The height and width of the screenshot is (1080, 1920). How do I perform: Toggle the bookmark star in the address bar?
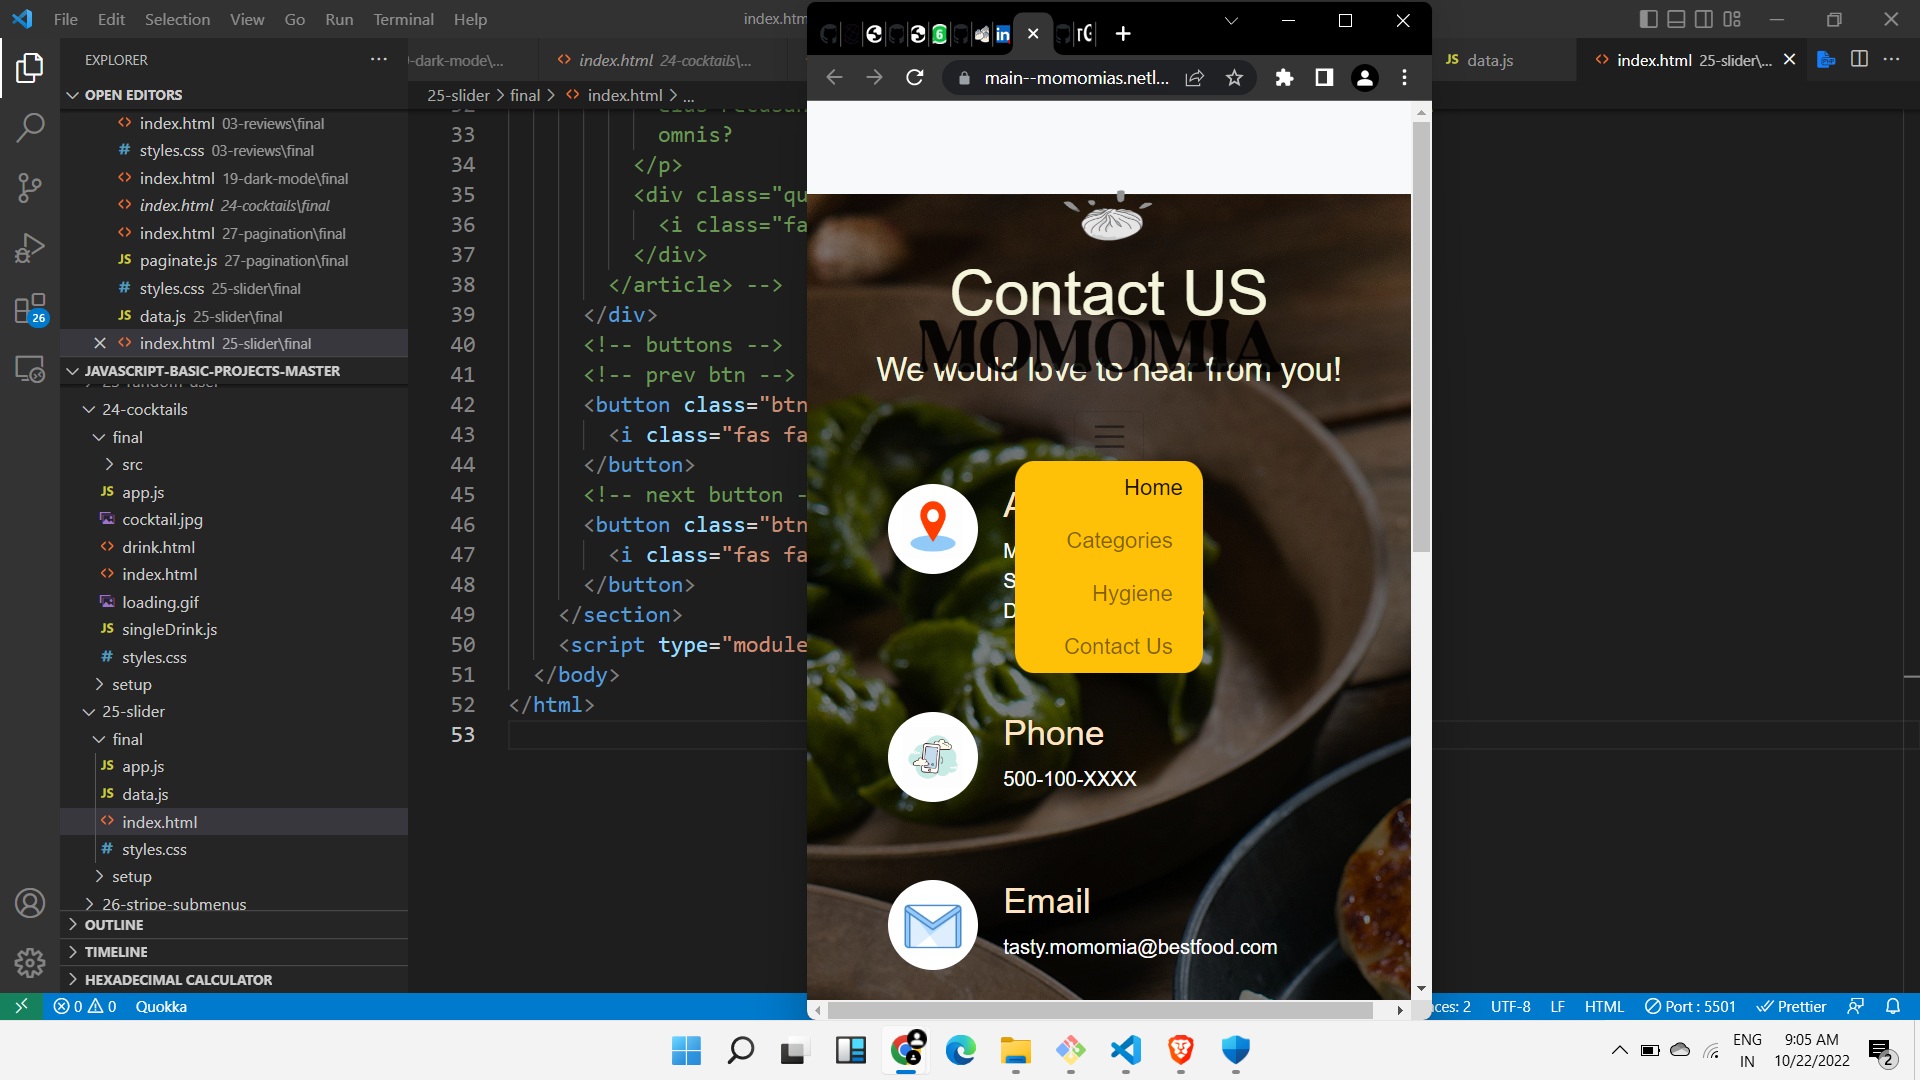(x=1234, y=77)
